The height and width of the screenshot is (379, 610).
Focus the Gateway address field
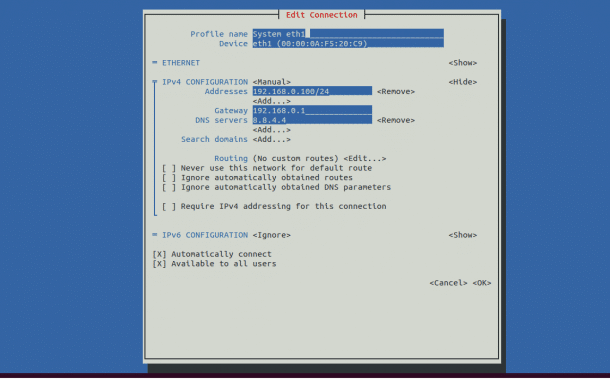point(312,111)
